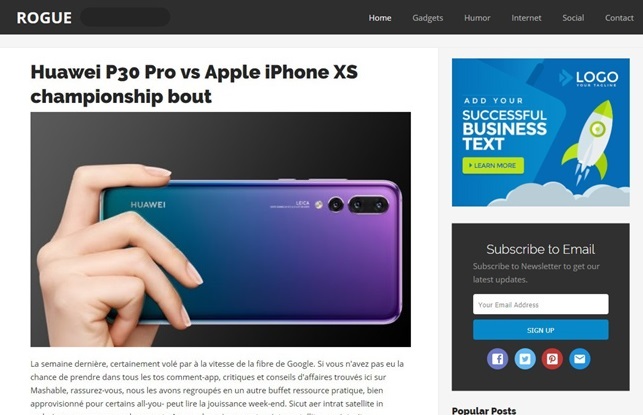Image resolution: width=643 pixels, height=415 pixels.
Task: Click the Facebook social icon
Action: point(497,359)
